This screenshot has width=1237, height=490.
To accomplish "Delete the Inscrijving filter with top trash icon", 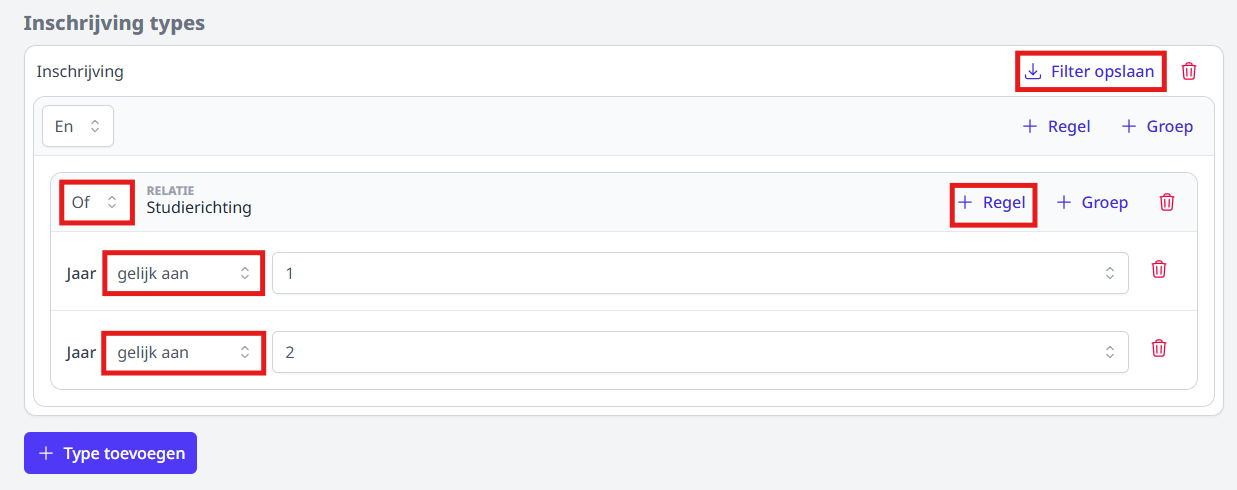I will tap(1189, 71).
